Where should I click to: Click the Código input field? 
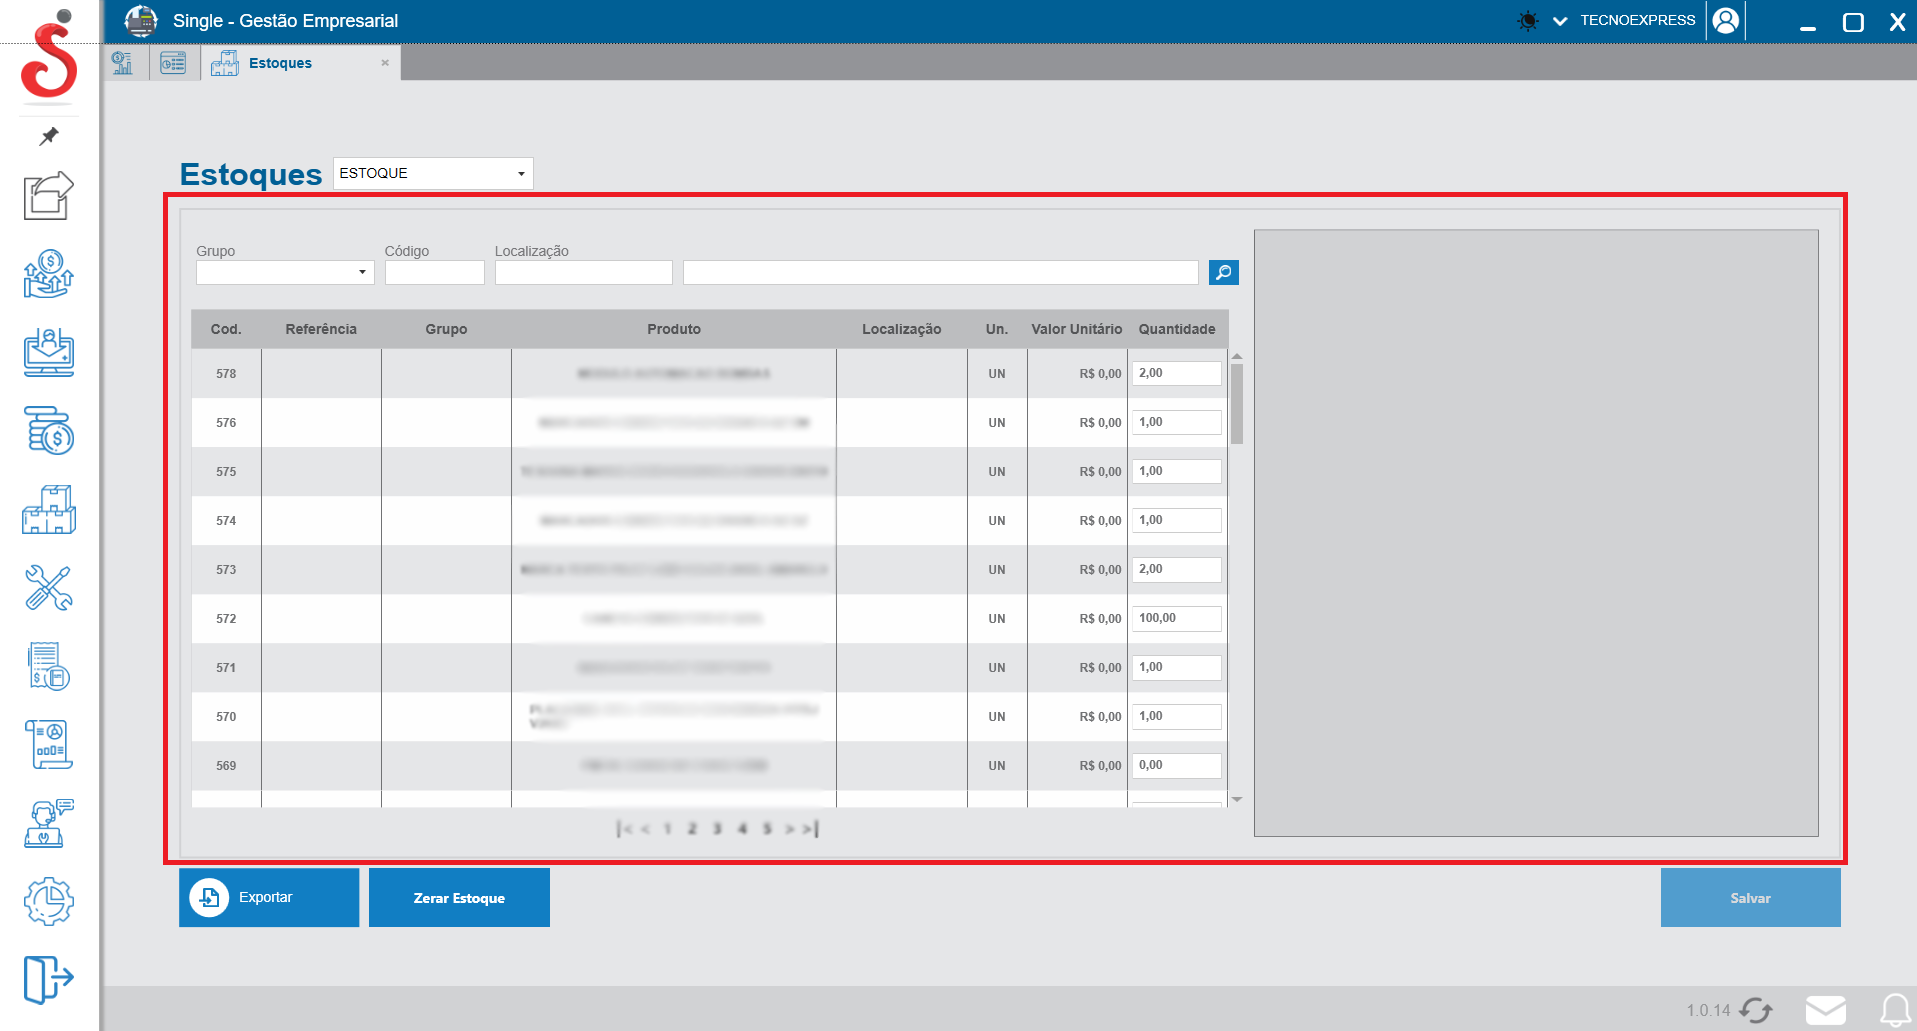pos(434,272)
